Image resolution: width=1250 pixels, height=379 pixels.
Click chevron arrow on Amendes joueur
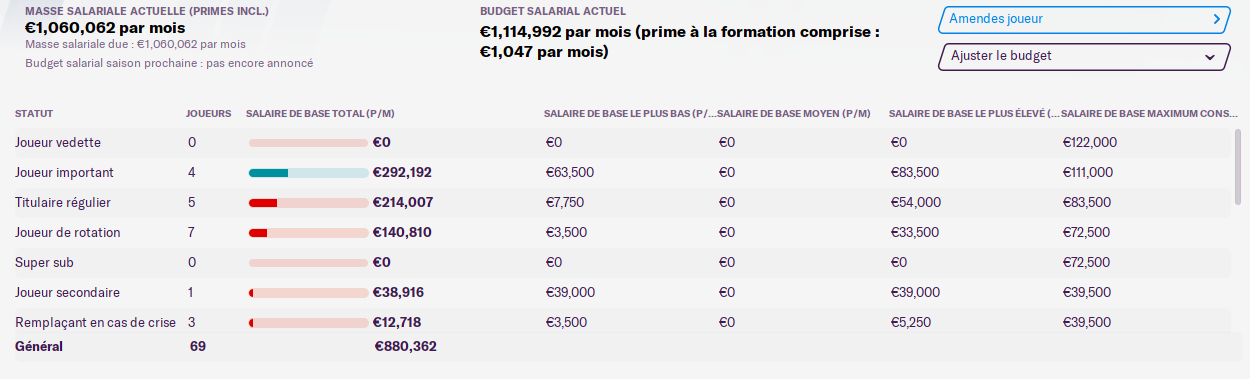pos(1215,19)
